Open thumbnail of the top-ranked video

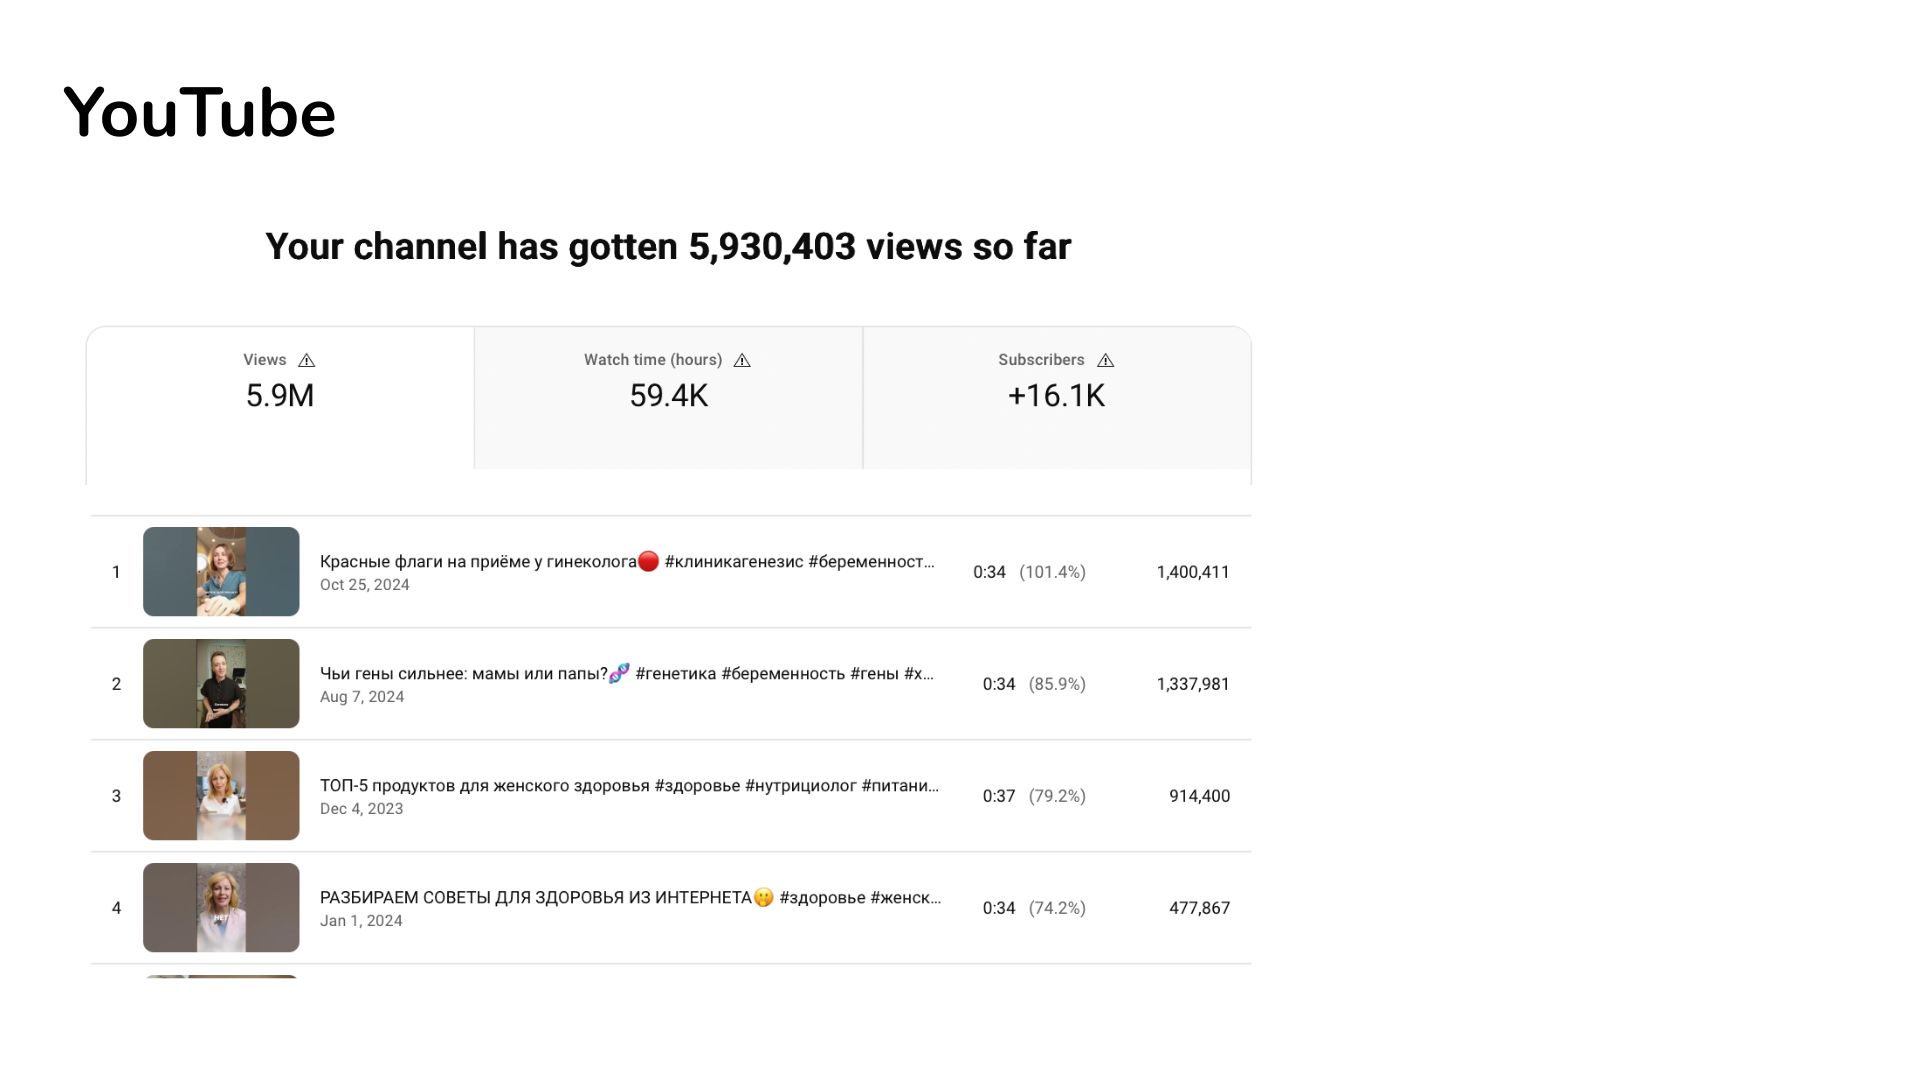coord(221,572)
